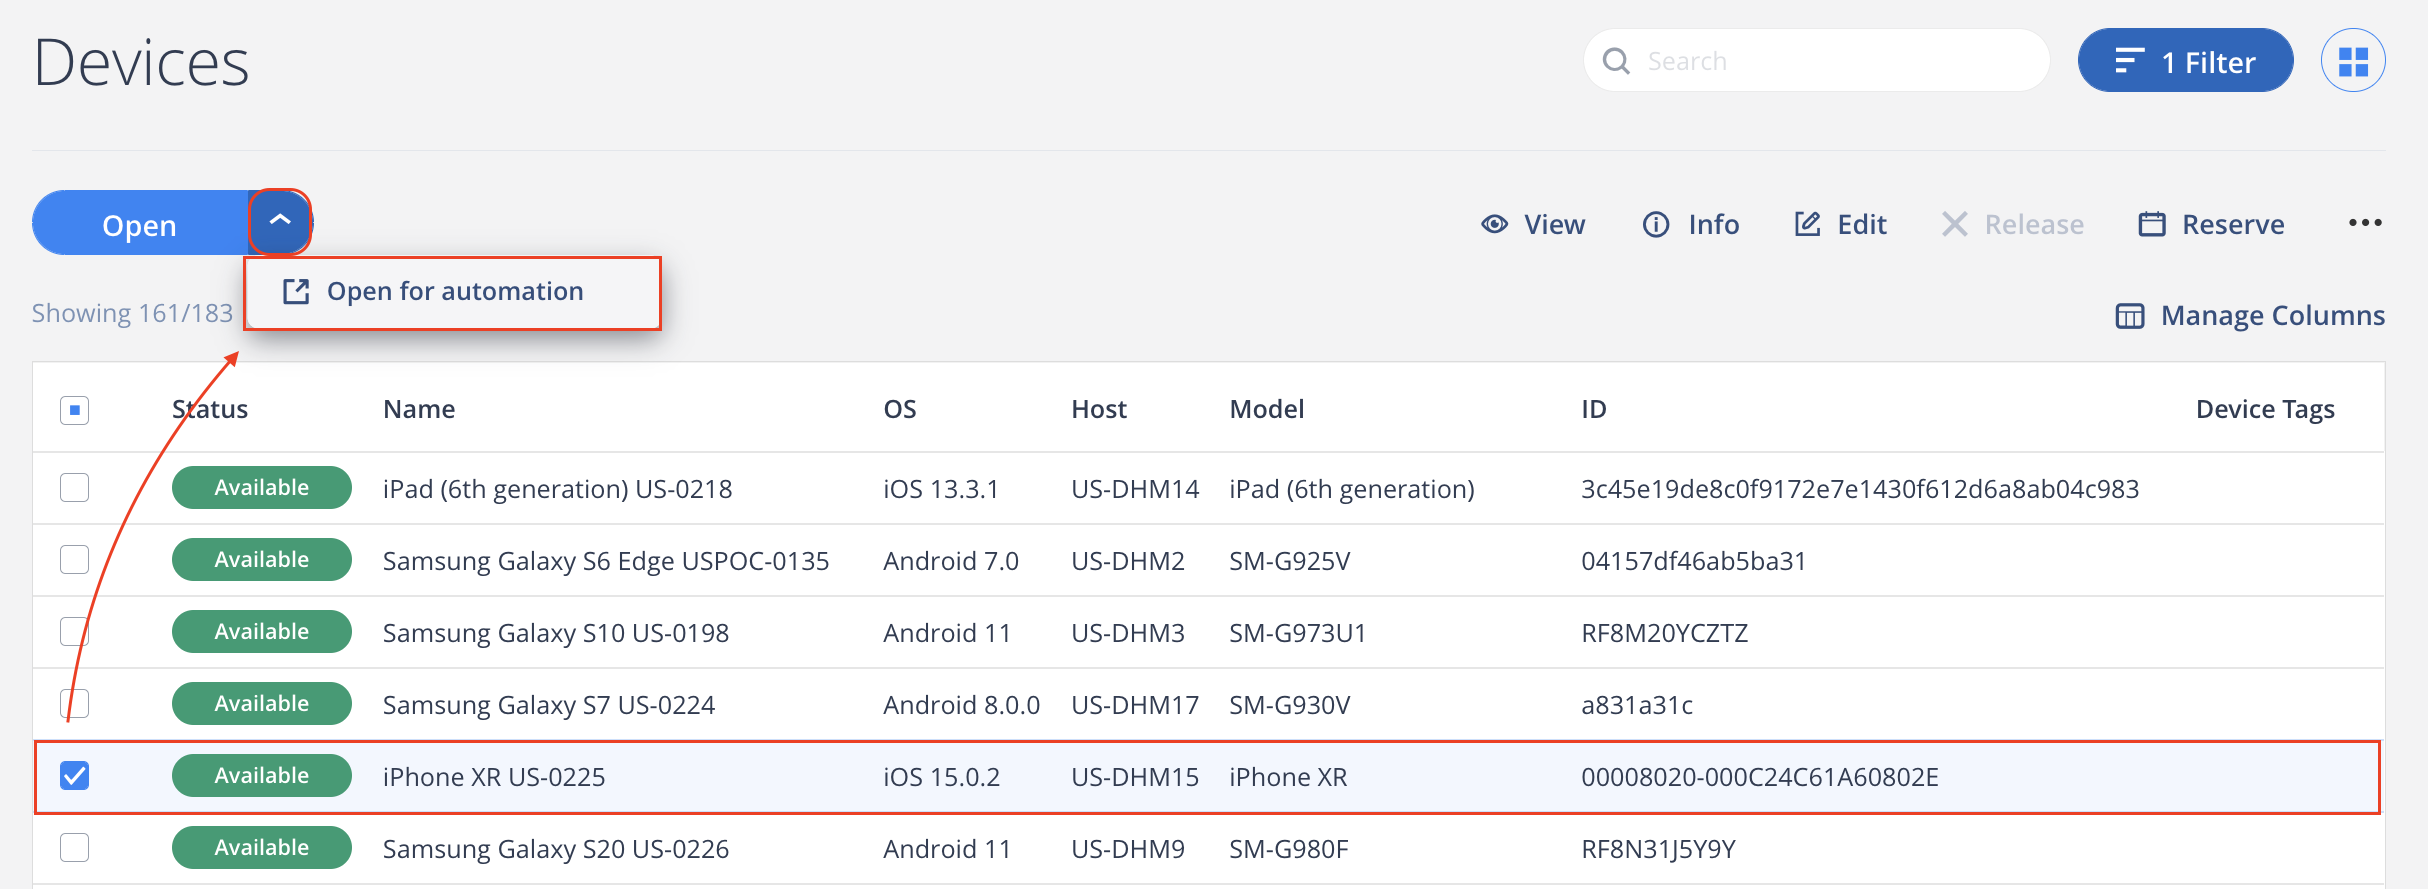Open device Info action
2428x889 pixels.
coord(1691,224)
